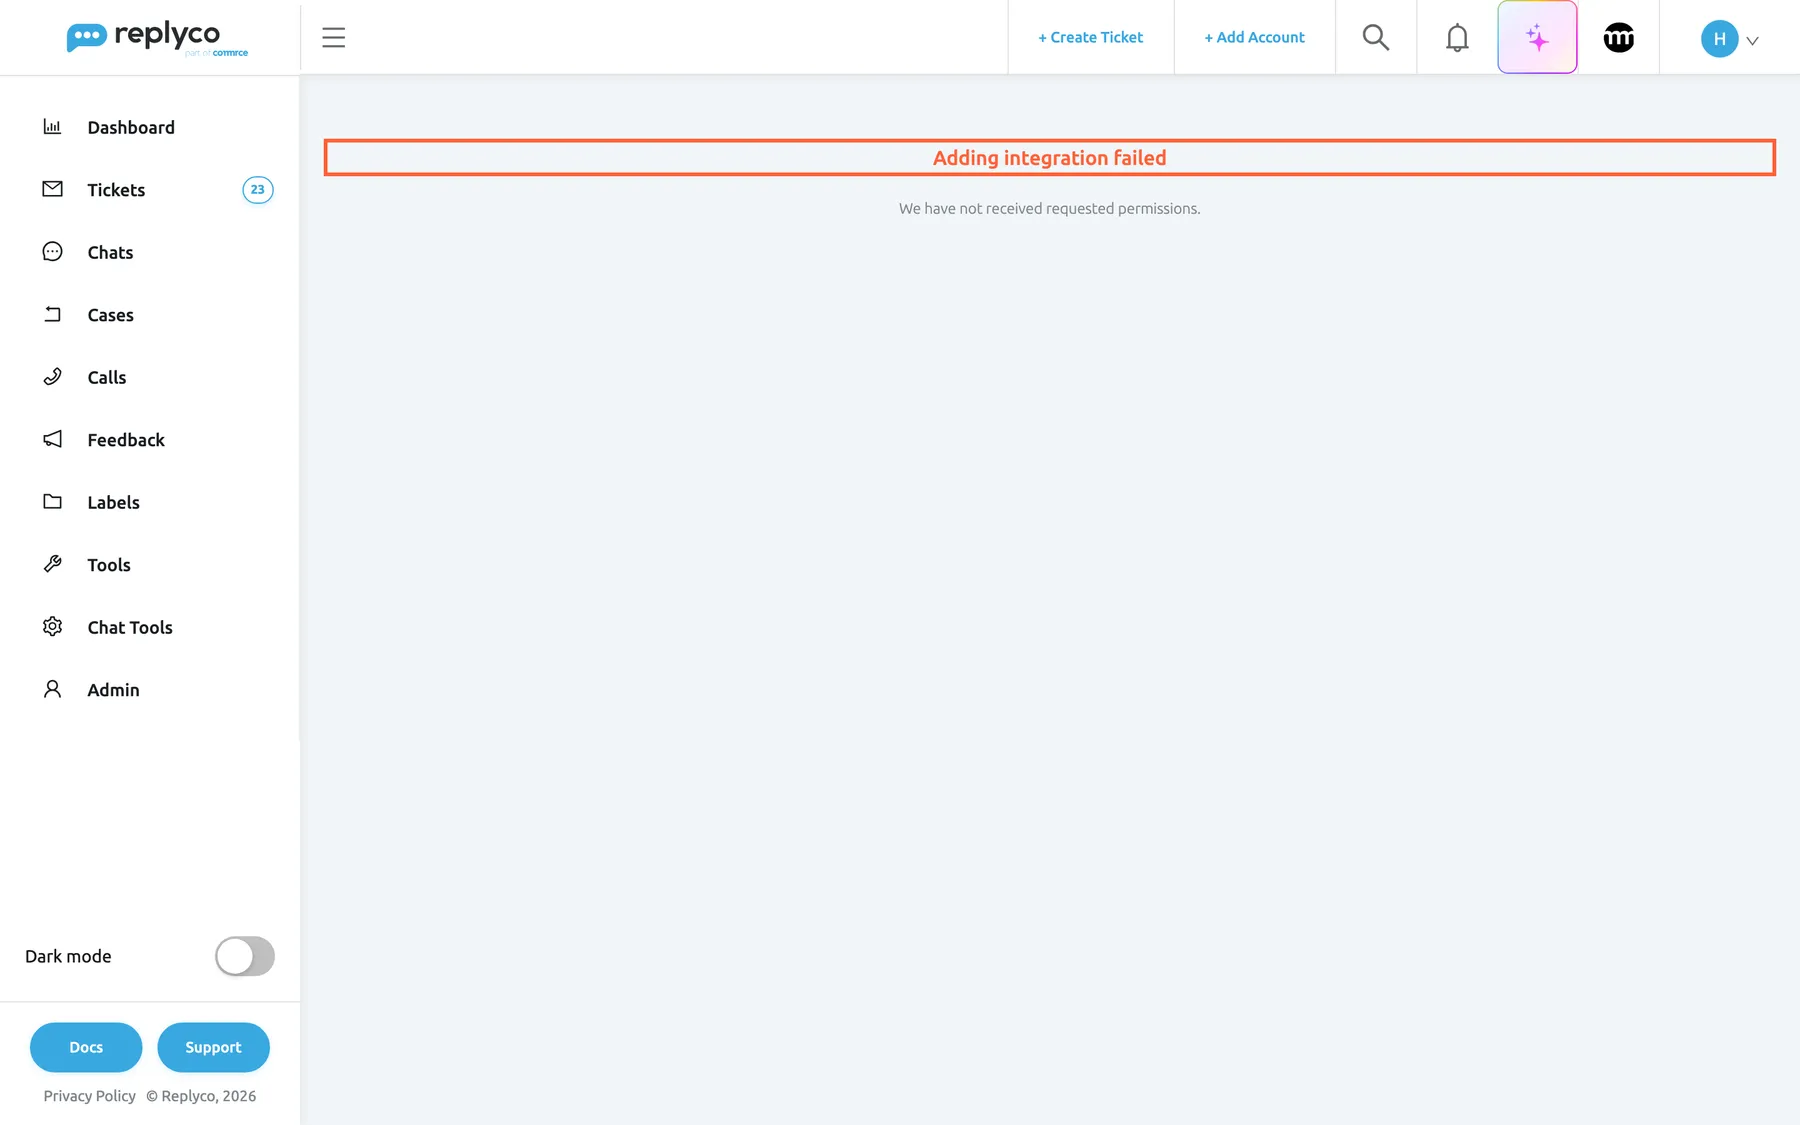Click the Replyco logo
Screen dimensions: 1800x1125
[157, 38]
